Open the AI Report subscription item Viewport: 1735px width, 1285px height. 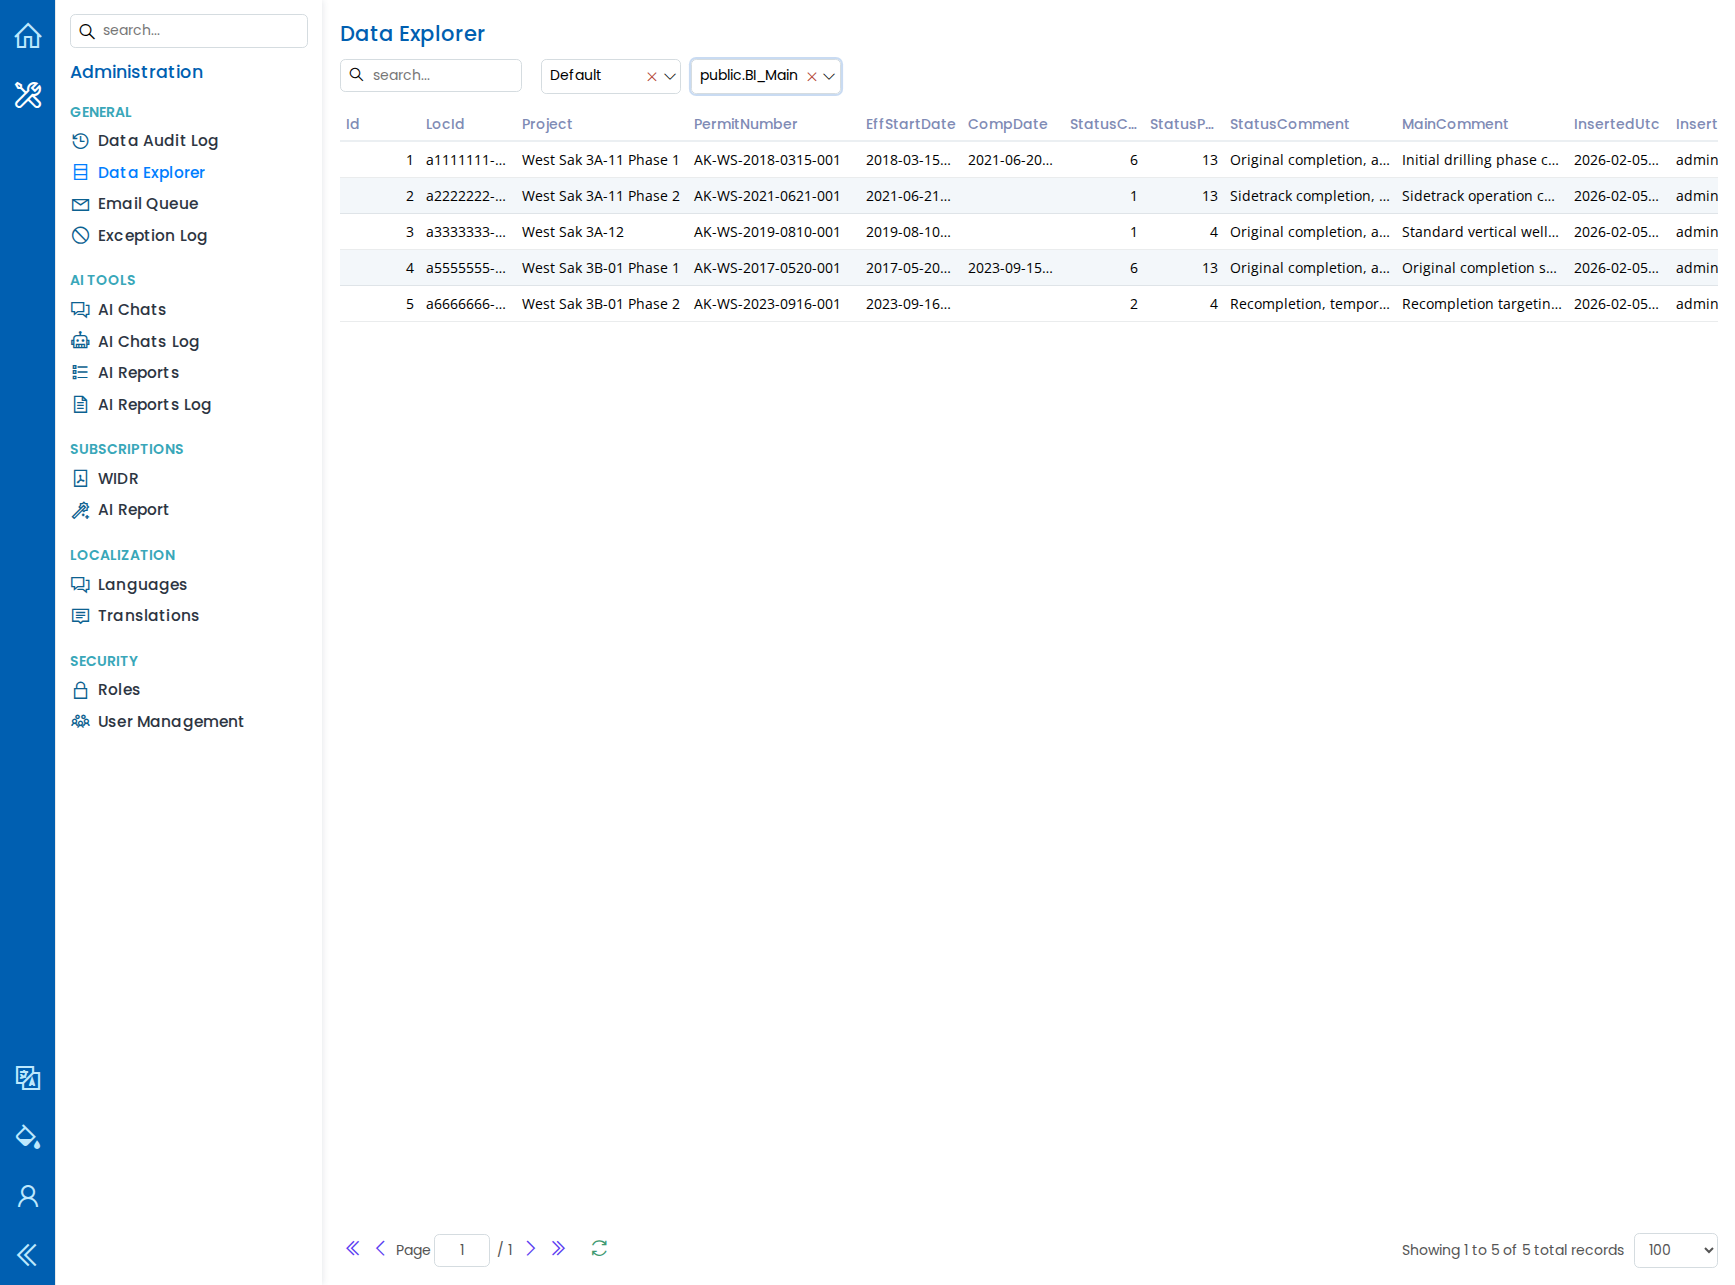[x=133, y=510]
